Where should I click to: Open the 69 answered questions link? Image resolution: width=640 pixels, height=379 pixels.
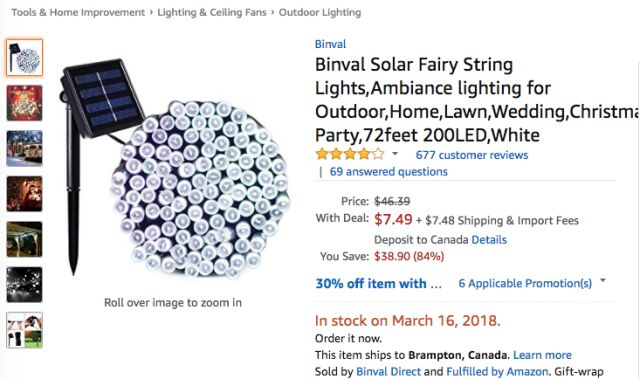point(389,172)
